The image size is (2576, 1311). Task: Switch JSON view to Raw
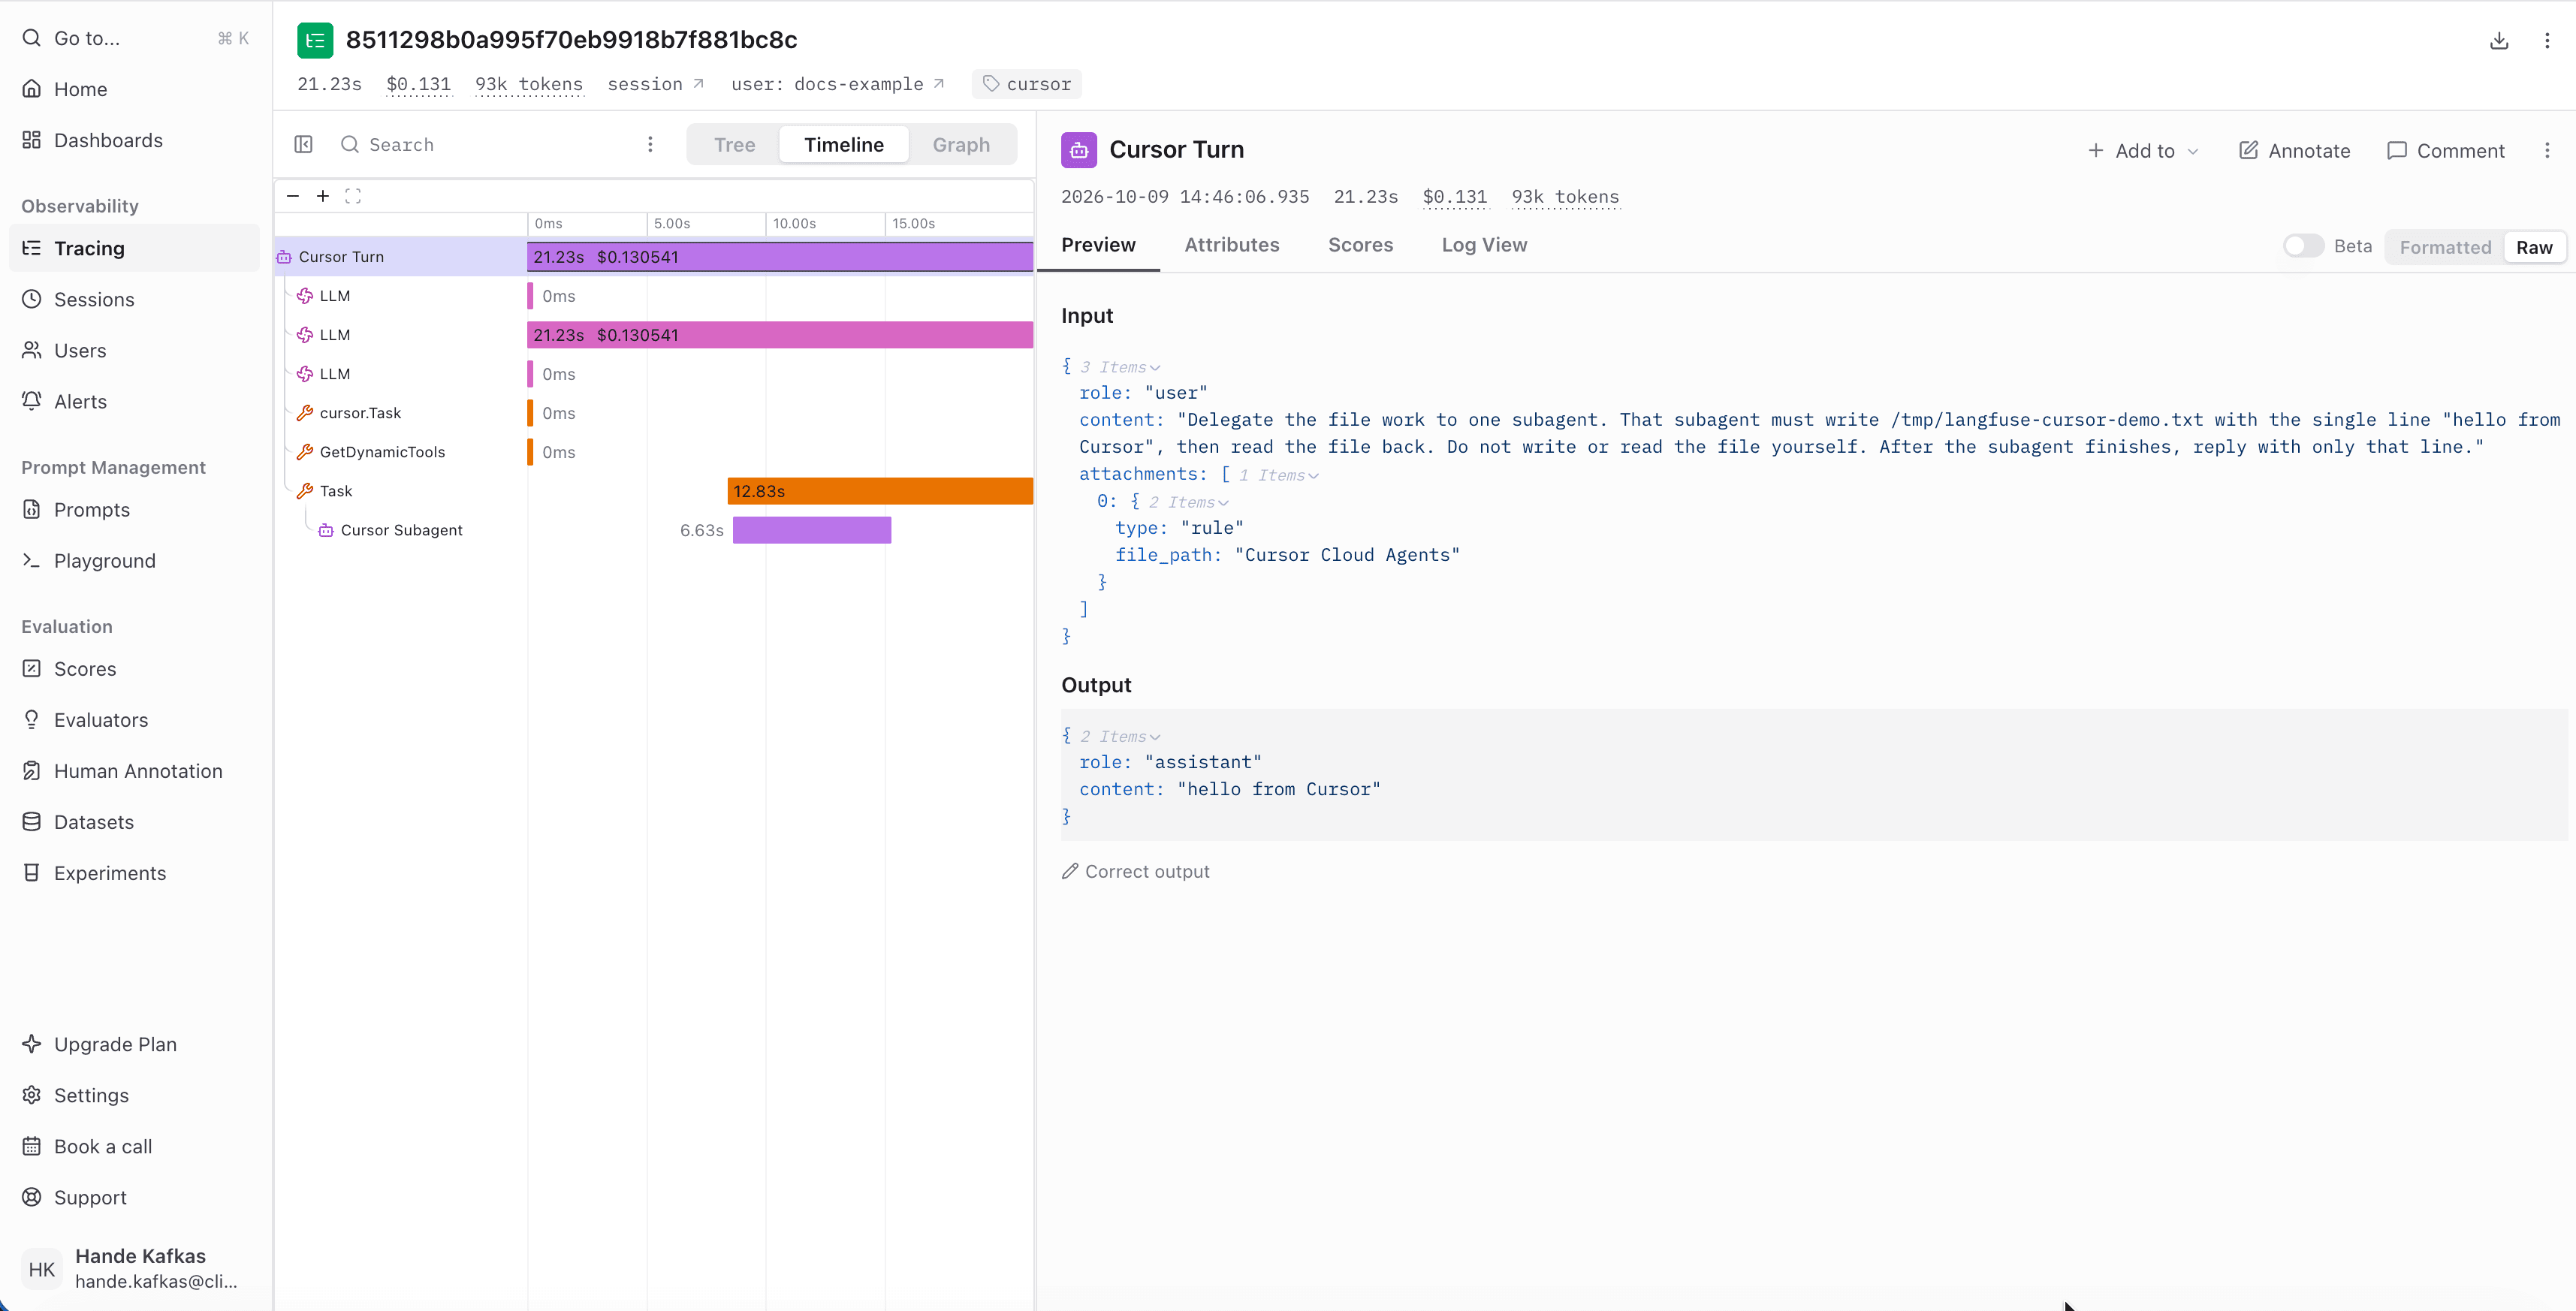point(2534,247)
